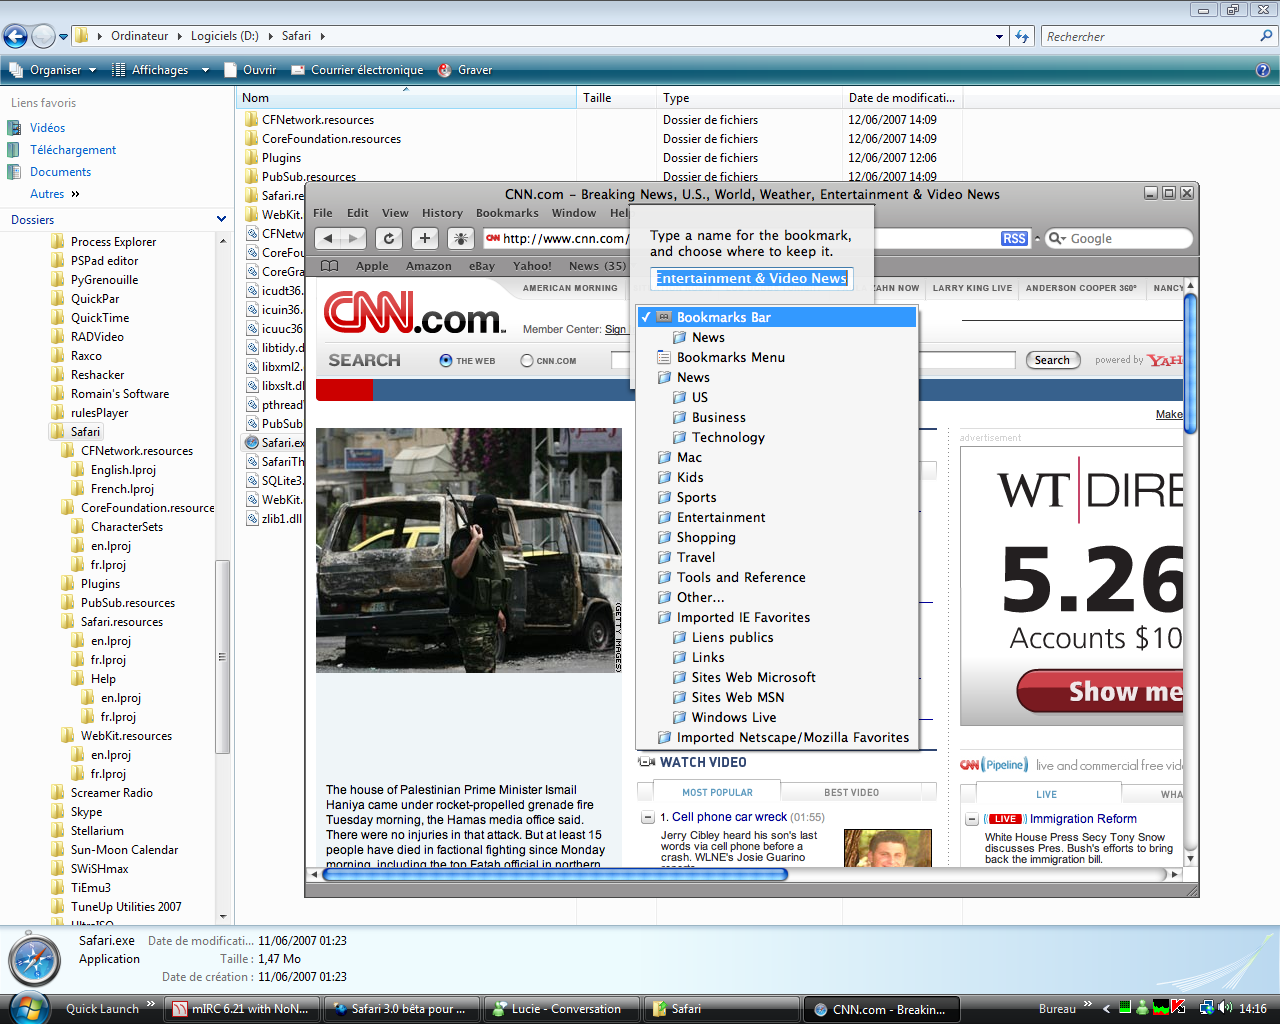The width and height of the screenshot is (1280, 1024).
Task: Collapse the Cell phone car wreck video item
Action: pyautogui.click(x=647, y=818)
